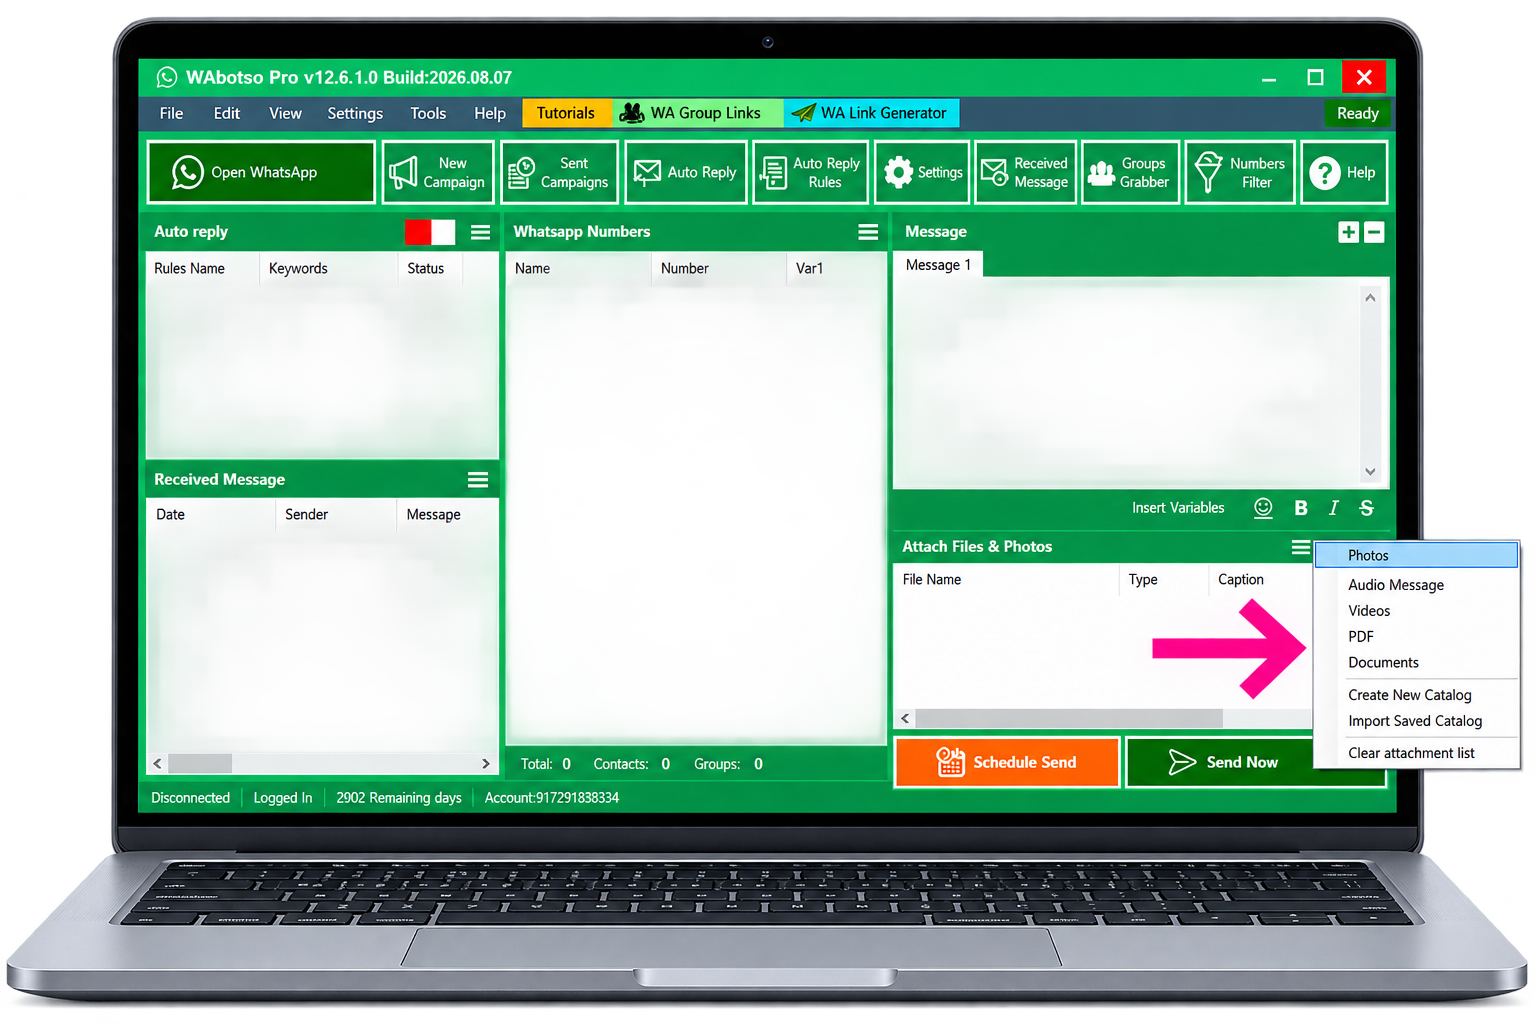Open WA Group Links
The height and width of the screenshot is (1024, 1536).
coord(697,113)
